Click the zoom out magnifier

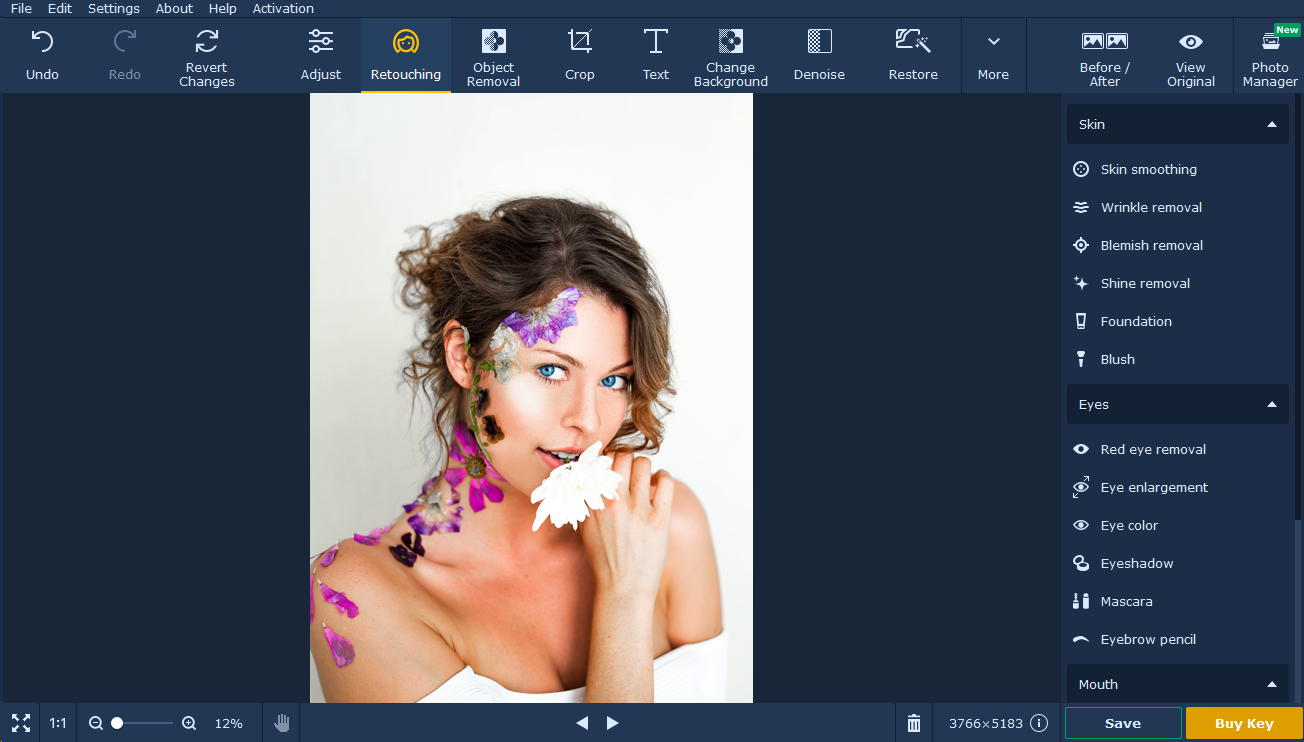(96, 723)
